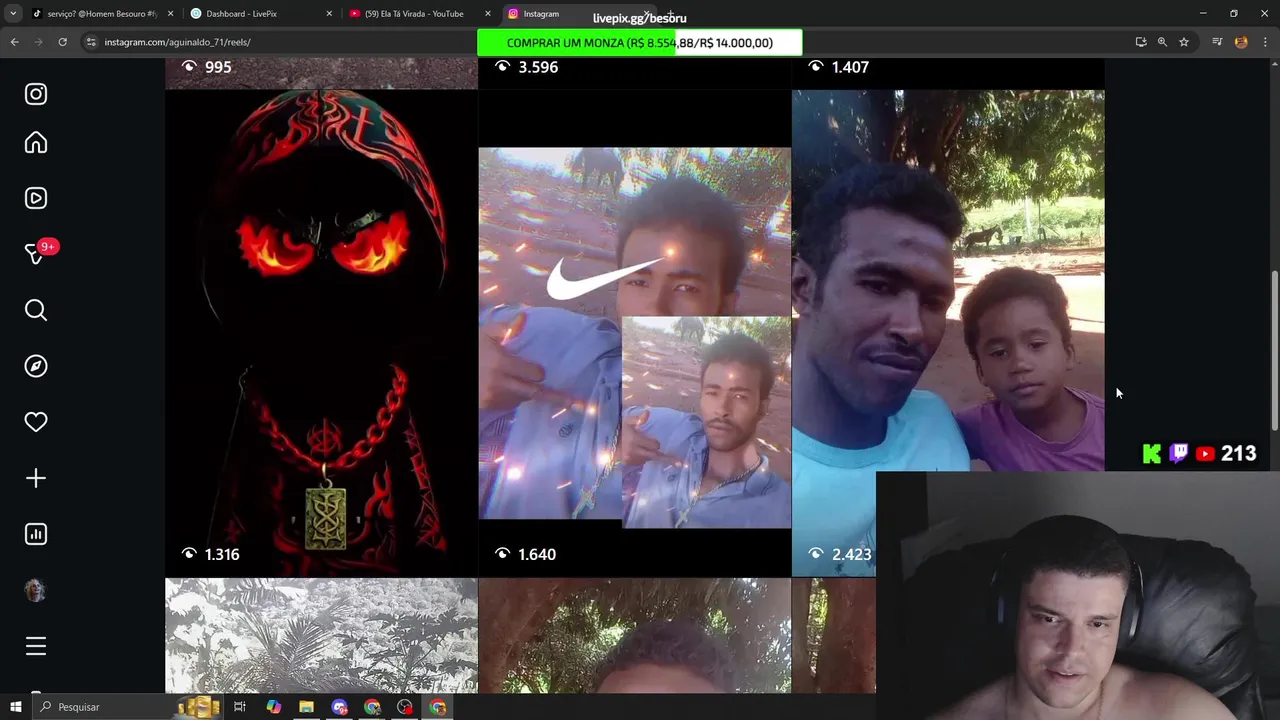Open Notifications heart icon

(36, 422)
